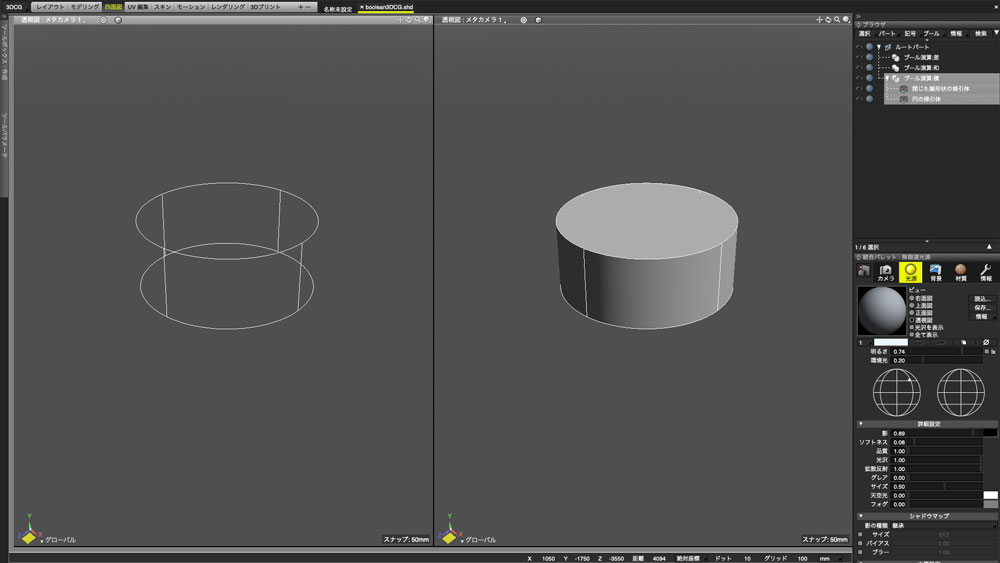This screenshot has height=563, width=1000.
Task: Collapse the ブール演算:積 tree node
Action: click(x=888, y=78)
